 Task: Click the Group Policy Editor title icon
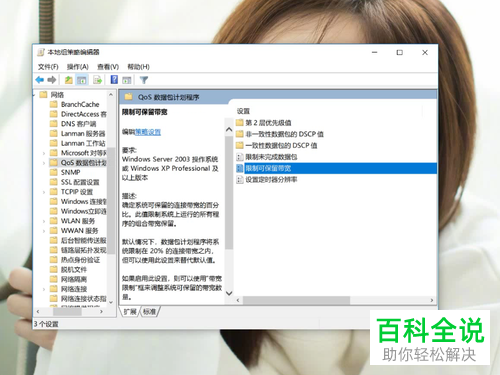(x=41, y=52)
